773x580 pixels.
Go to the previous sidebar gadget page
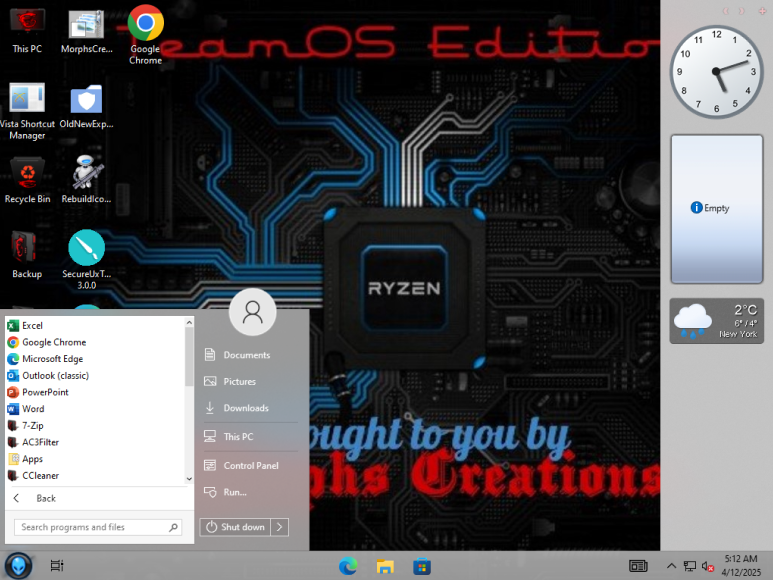(x=725, y=11)
